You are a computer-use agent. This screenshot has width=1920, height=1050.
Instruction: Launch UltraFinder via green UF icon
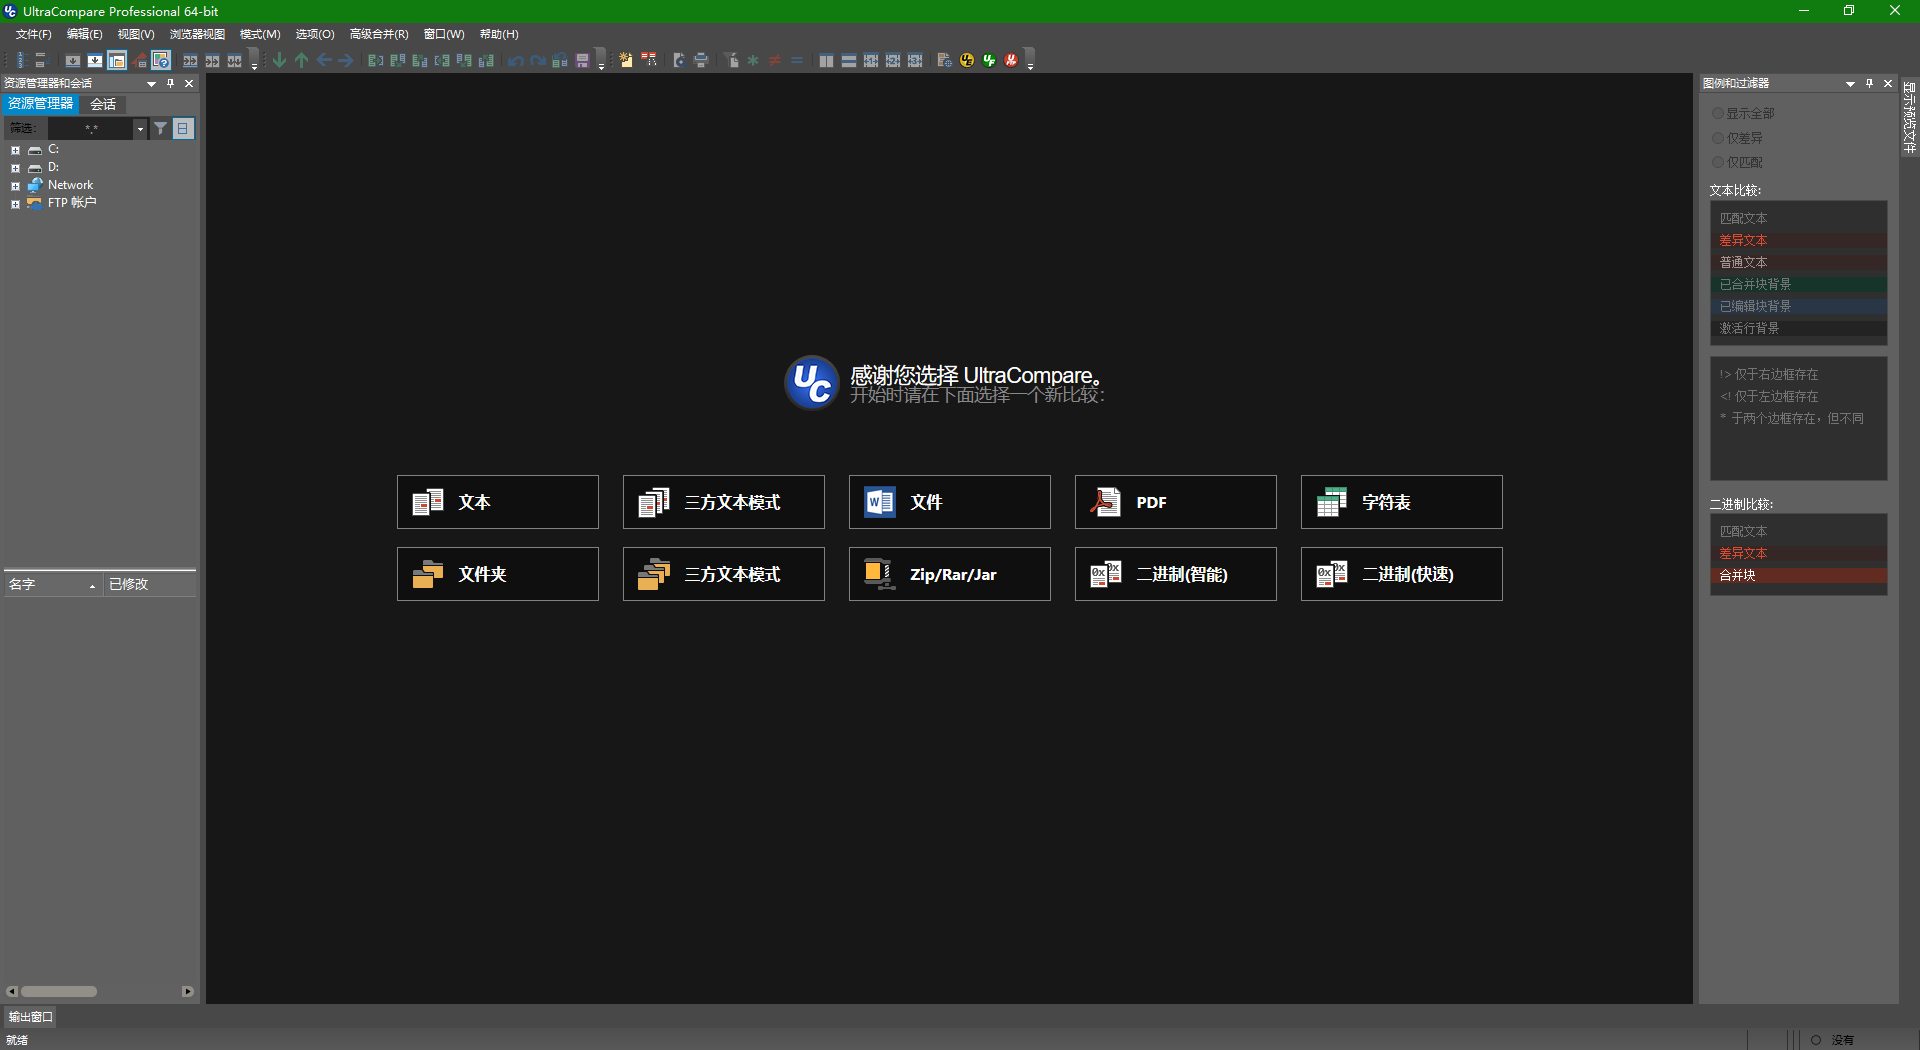(989, 60)
